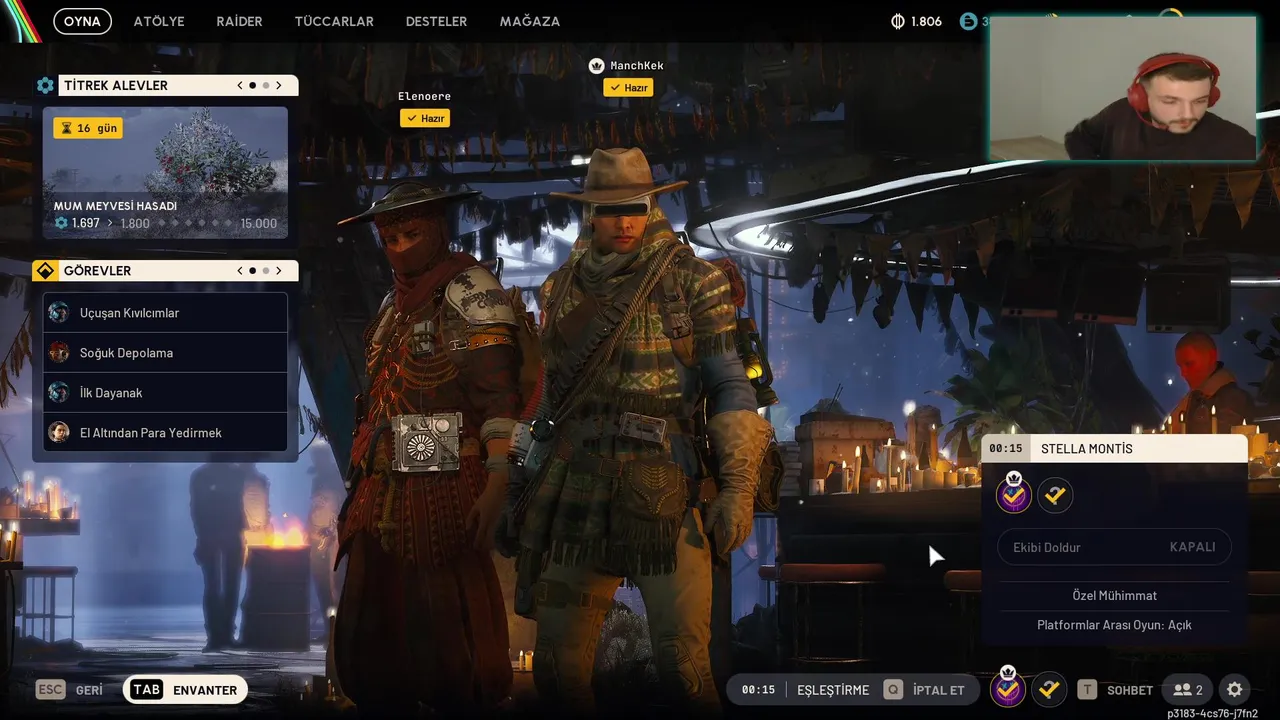The width and height of the screenshot is (1280, 720).
Task: Select second page dot in Titrek Alevler
Action: [x=266, y=86]
